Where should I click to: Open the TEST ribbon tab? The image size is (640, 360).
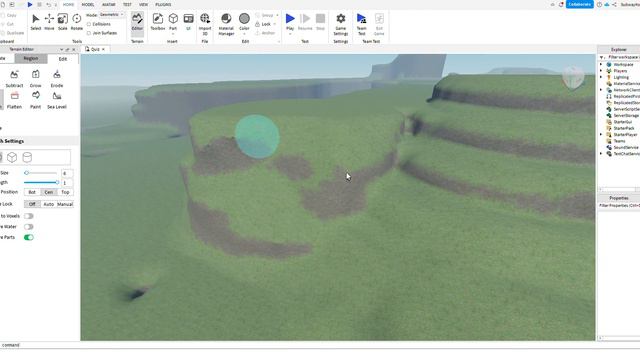point(127,4)
